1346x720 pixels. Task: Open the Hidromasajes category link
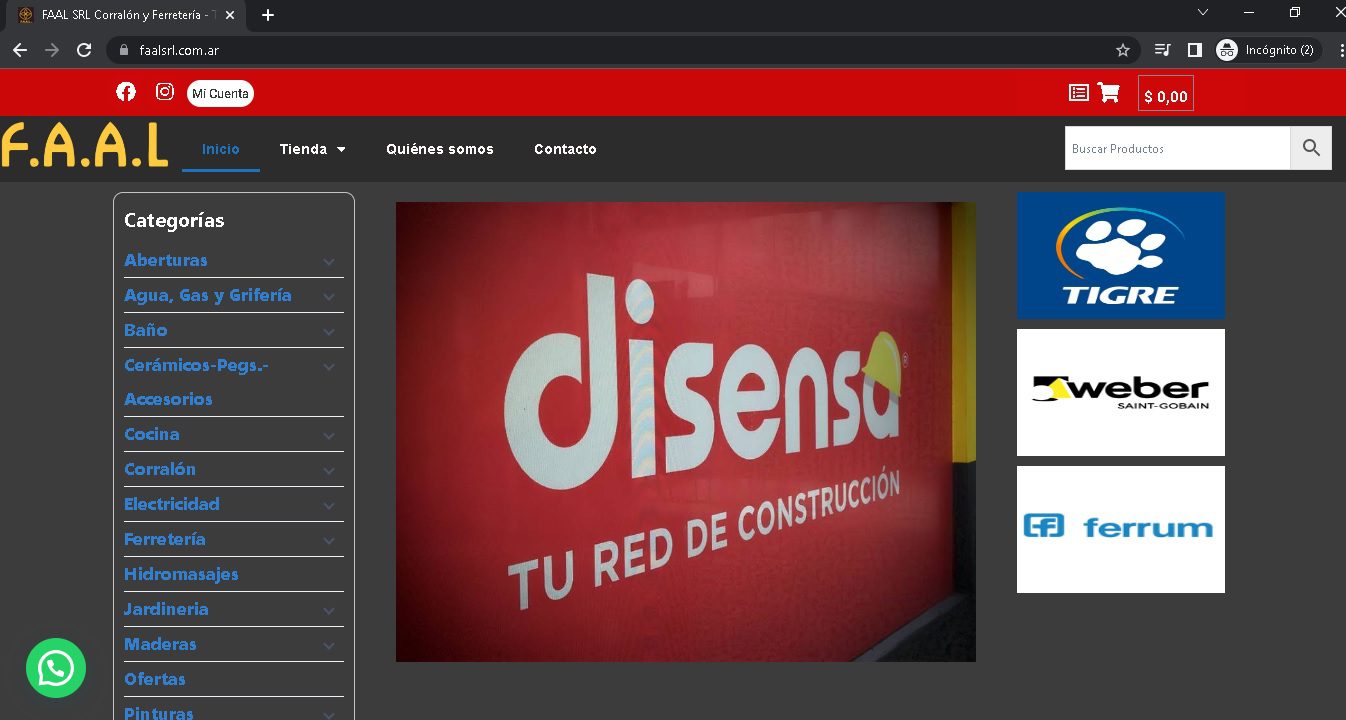click(181, 574)
